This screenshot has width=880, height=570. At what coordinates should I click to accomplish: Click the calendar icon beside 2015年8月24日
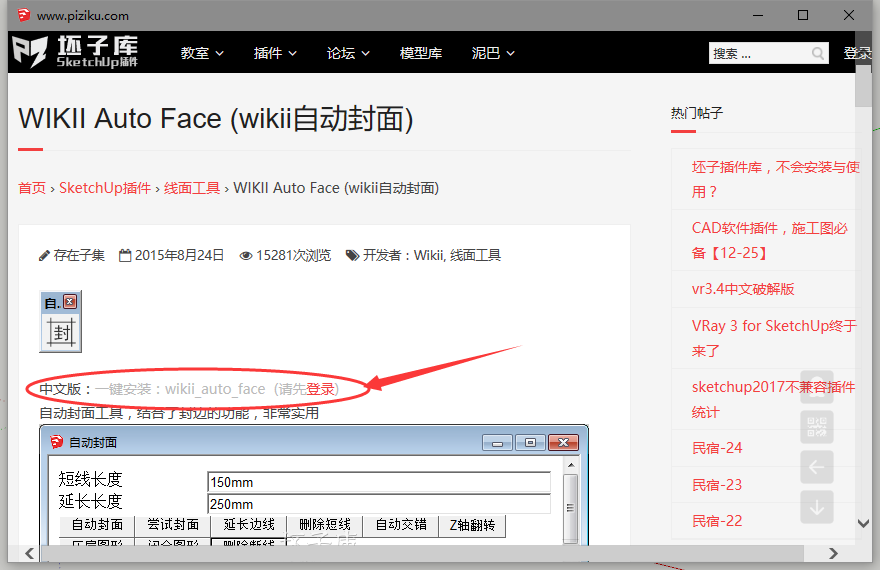coord(125,256)
